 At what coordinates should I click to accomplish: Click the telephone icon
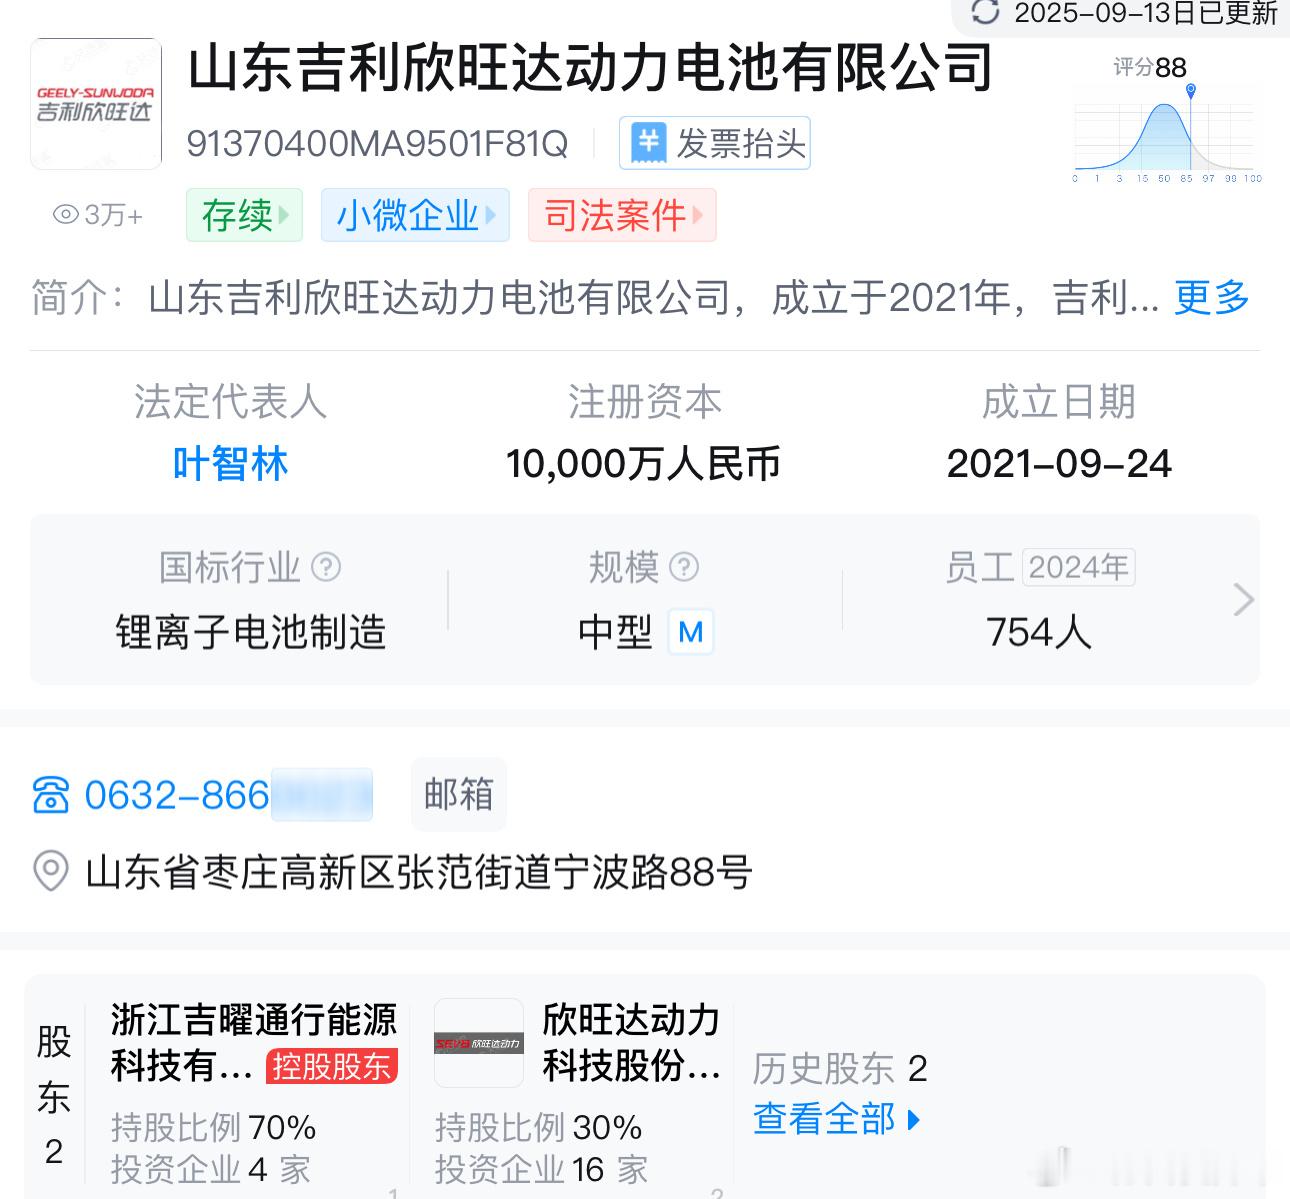pos(51,796)
